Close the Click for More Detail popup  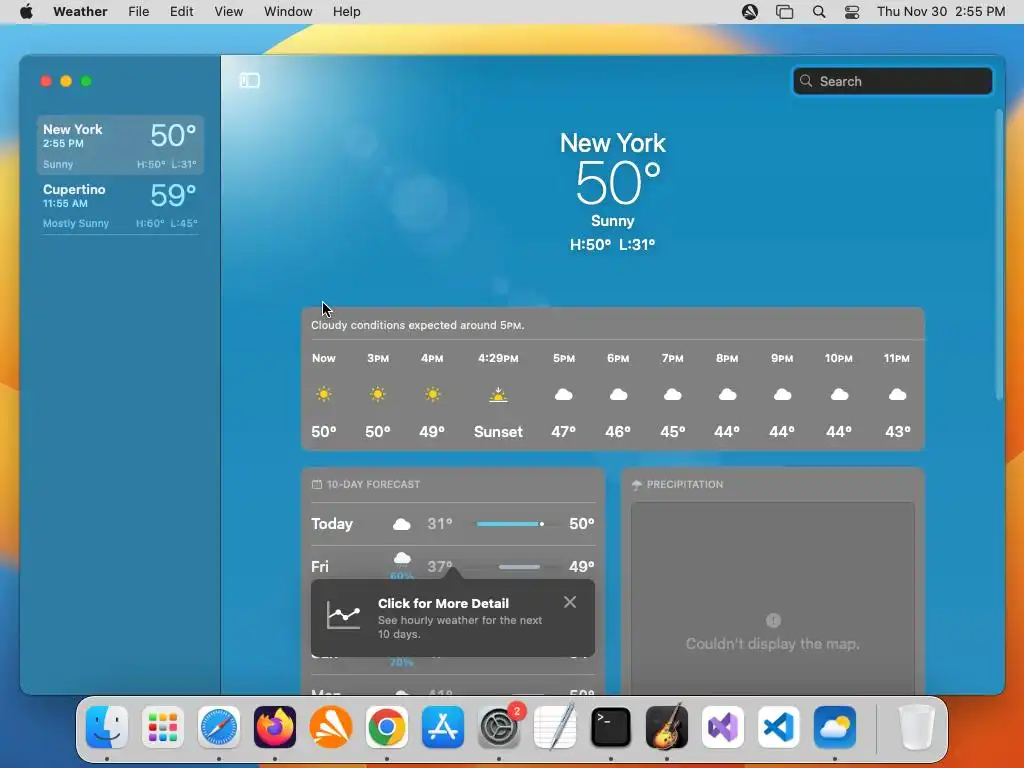[x=569, y=602]
